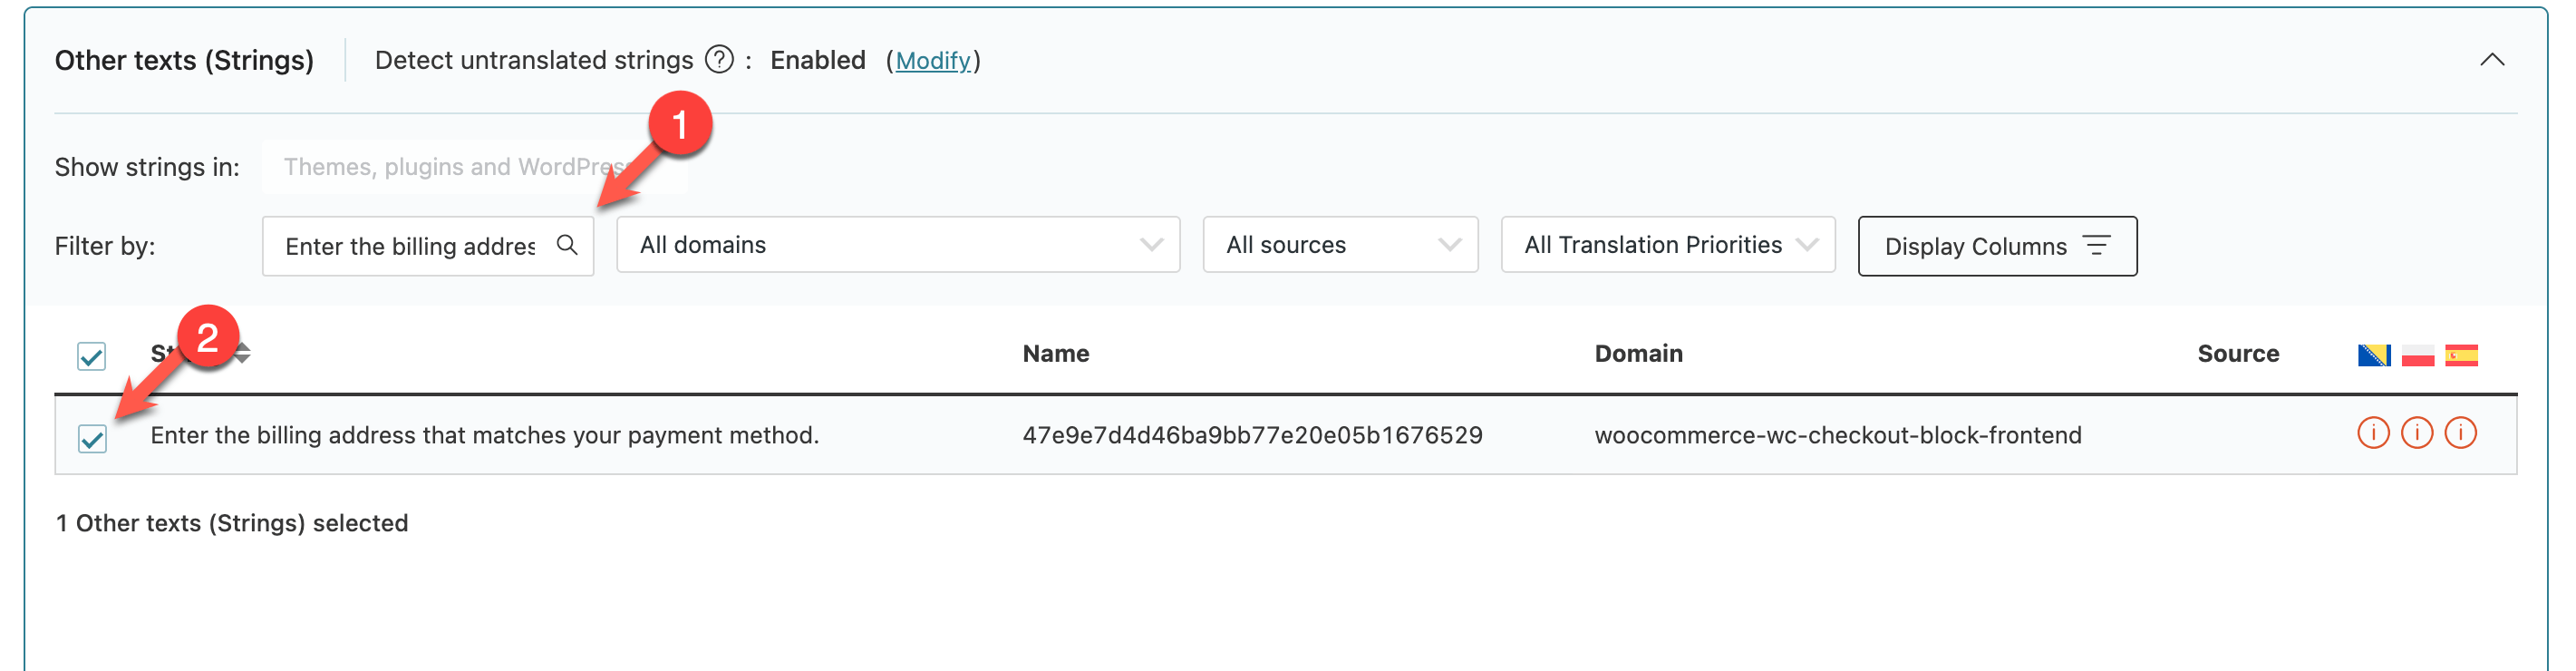Uncheck the billing address string checkbox
The image size is (2576, 671).
(x=92, y=438)
